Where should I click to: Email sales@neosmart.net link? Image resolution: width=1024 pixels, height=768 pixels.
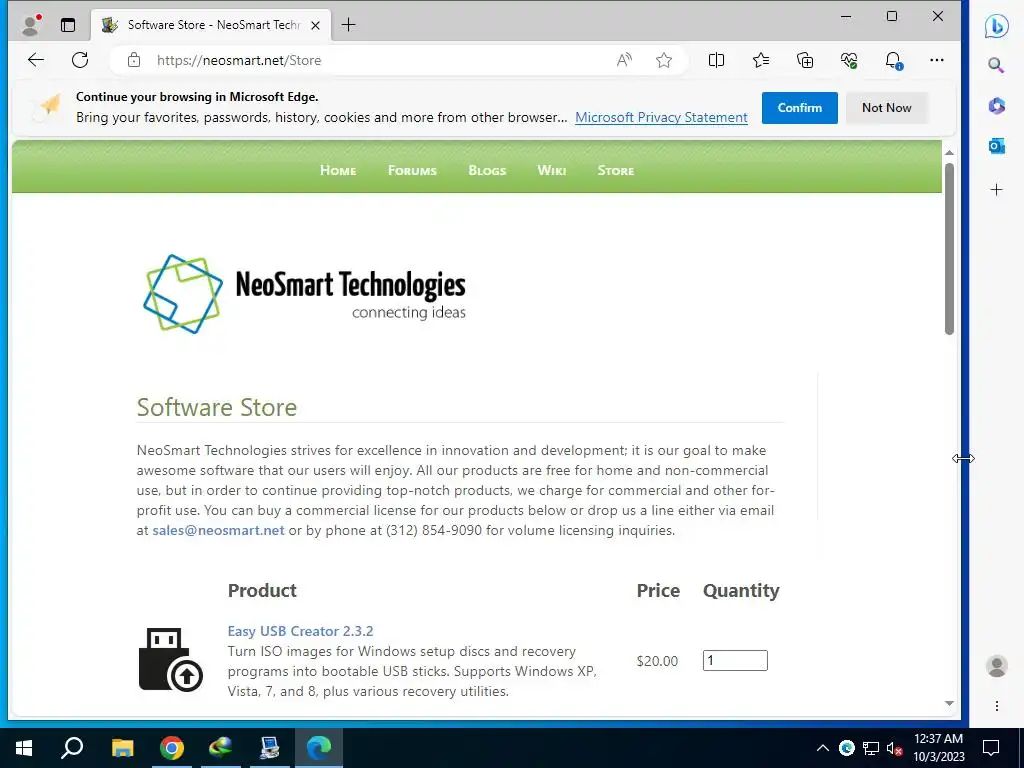pos(218,530)
